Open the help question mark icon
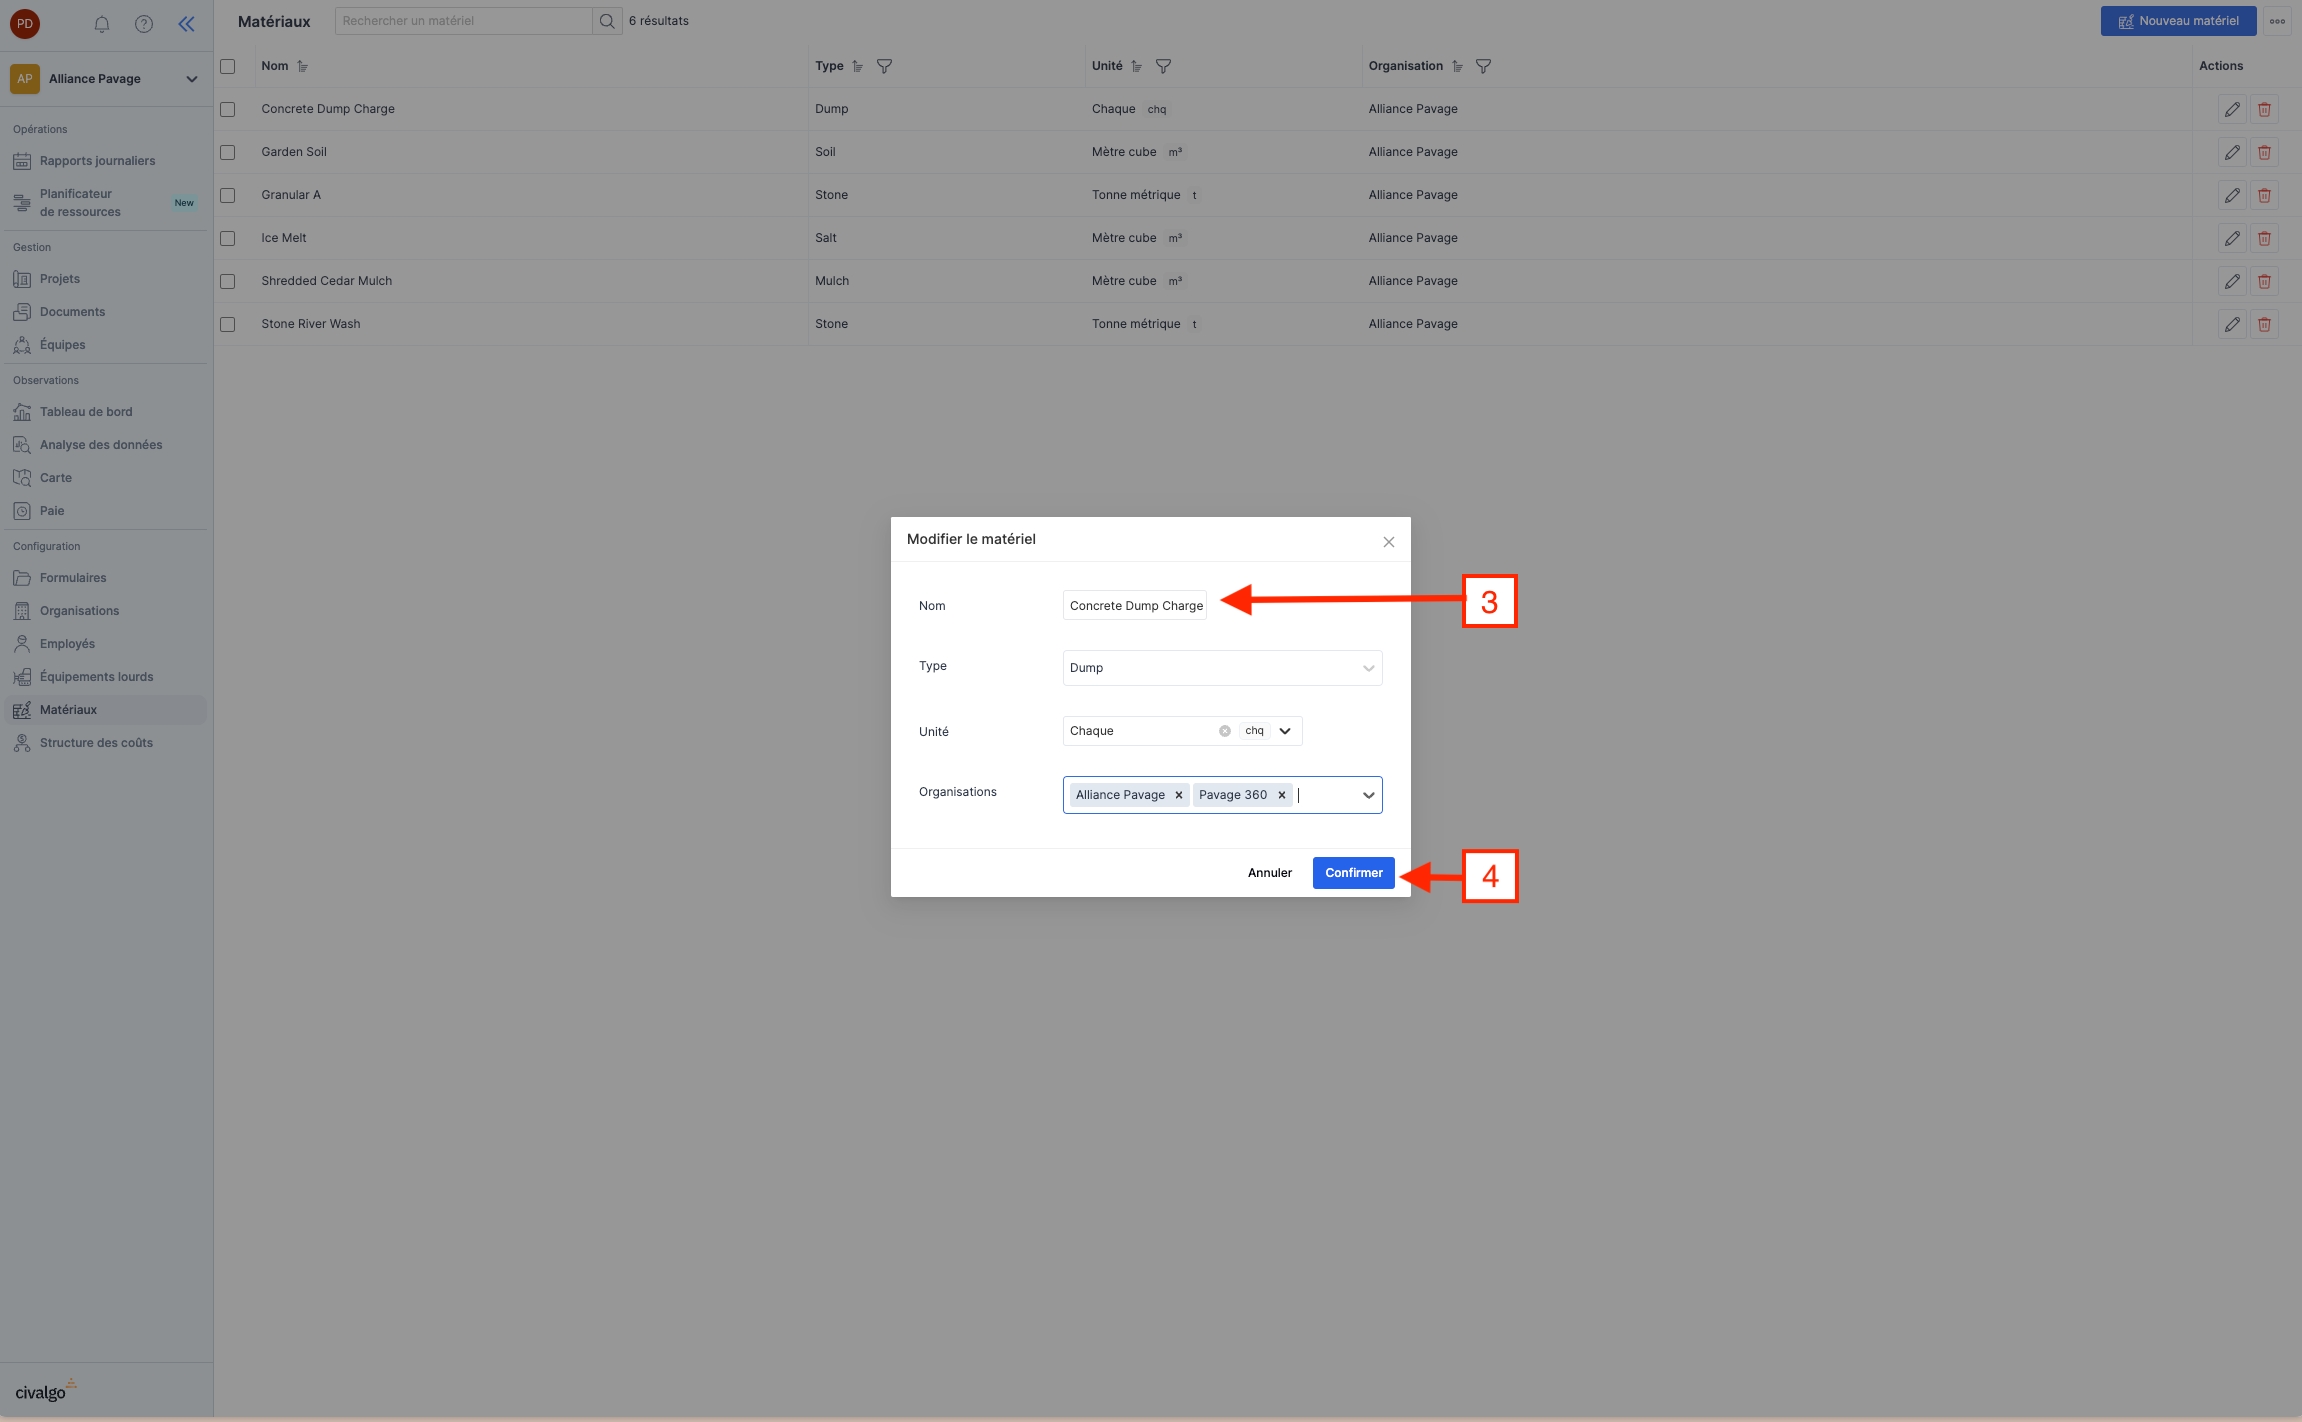The image size is (2302, 1422). [144, 24]
